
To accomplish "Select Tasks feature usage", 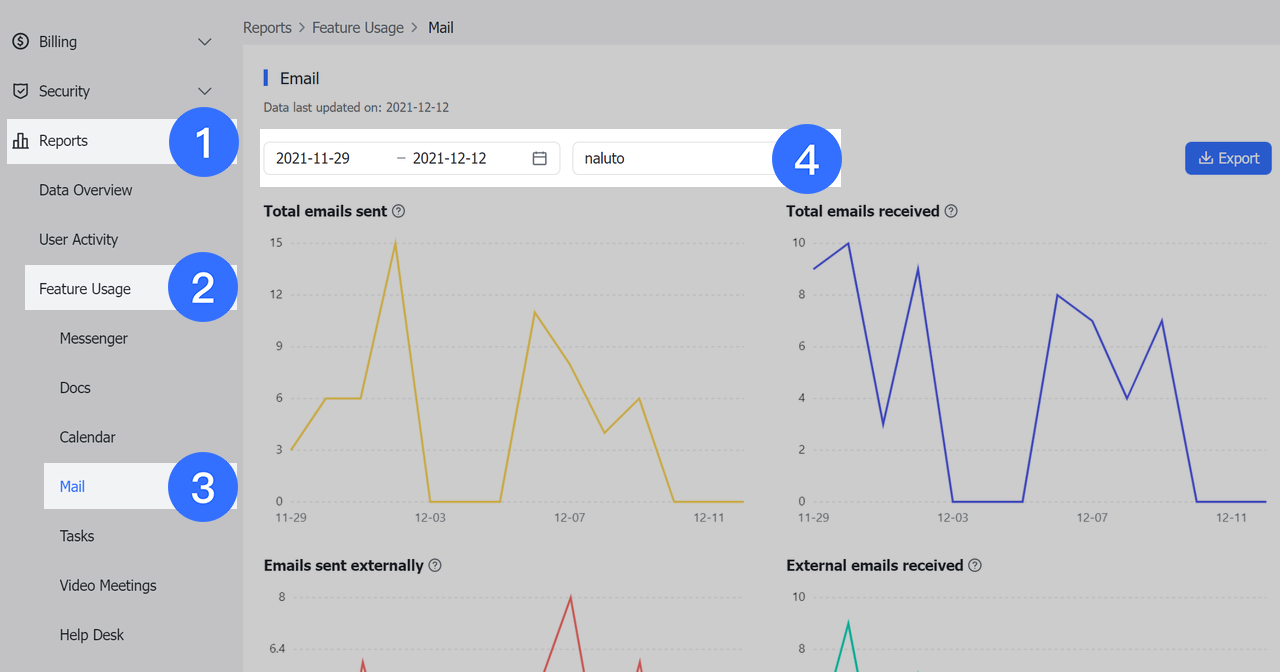I will (x=77, y=536).
